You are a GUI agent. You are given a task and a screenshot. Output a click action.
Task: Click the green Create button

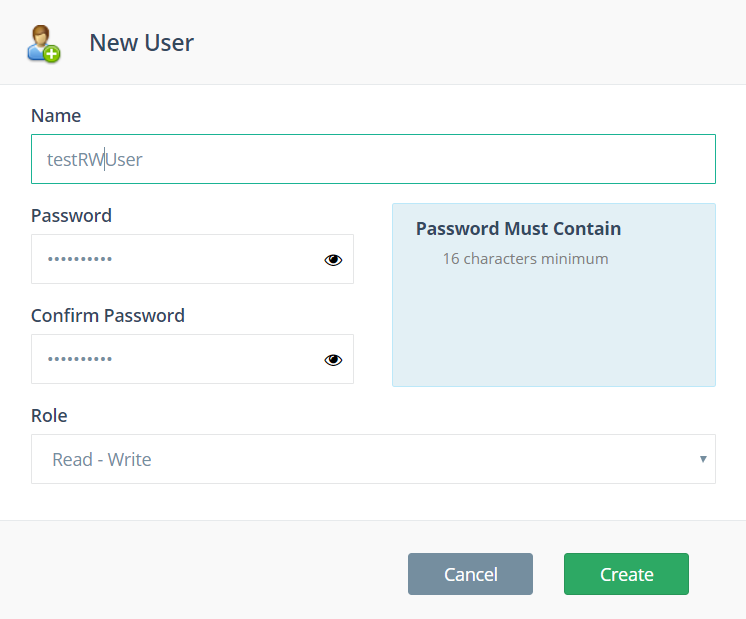626,574
